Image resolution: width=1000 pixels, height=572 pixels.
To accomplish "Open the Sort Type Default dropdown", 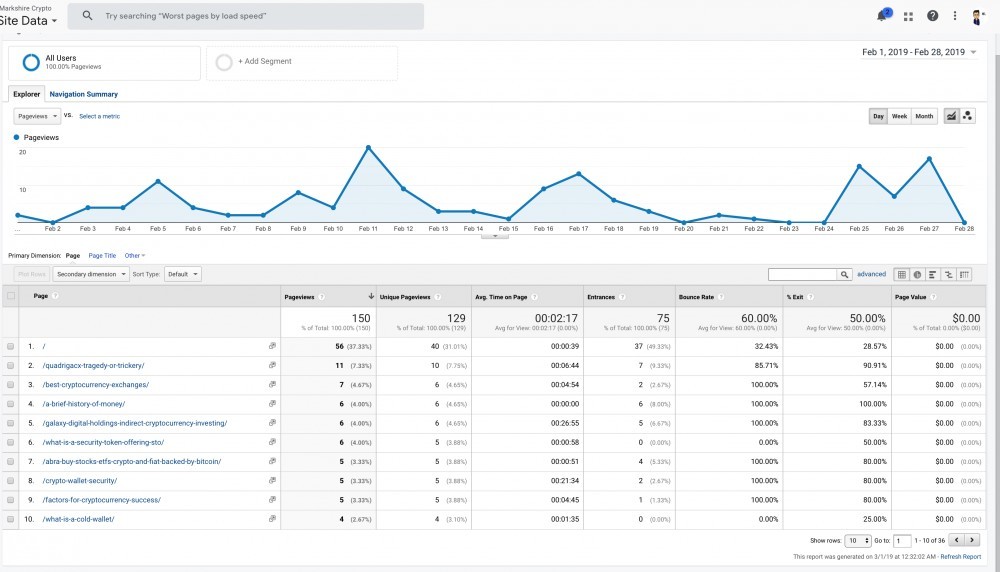I will tap(182, 274).
